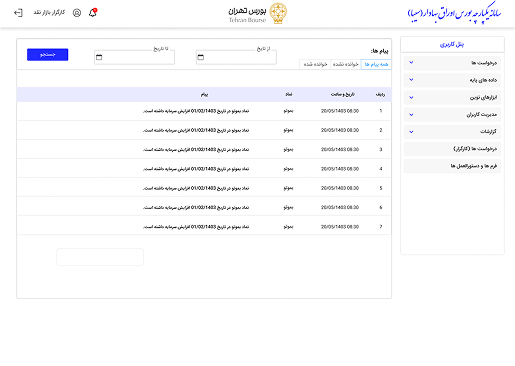Click row number 7 cell
This screenshot has height=366, width=515.
point(381,227)
